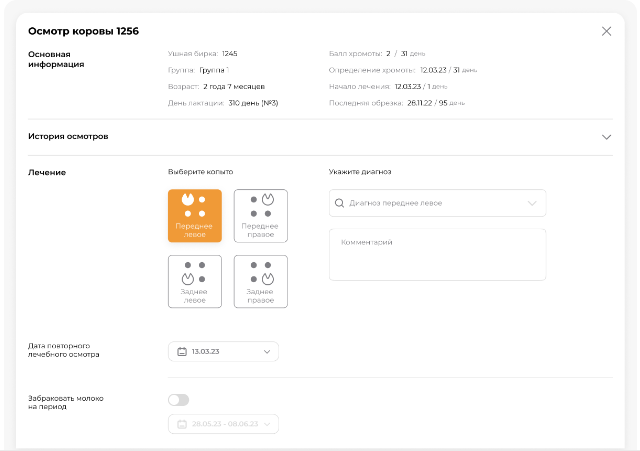This screenshot has width=640, height=451.
Task: Pick the Заднее правое hoof tile
Action: (260, 282)
